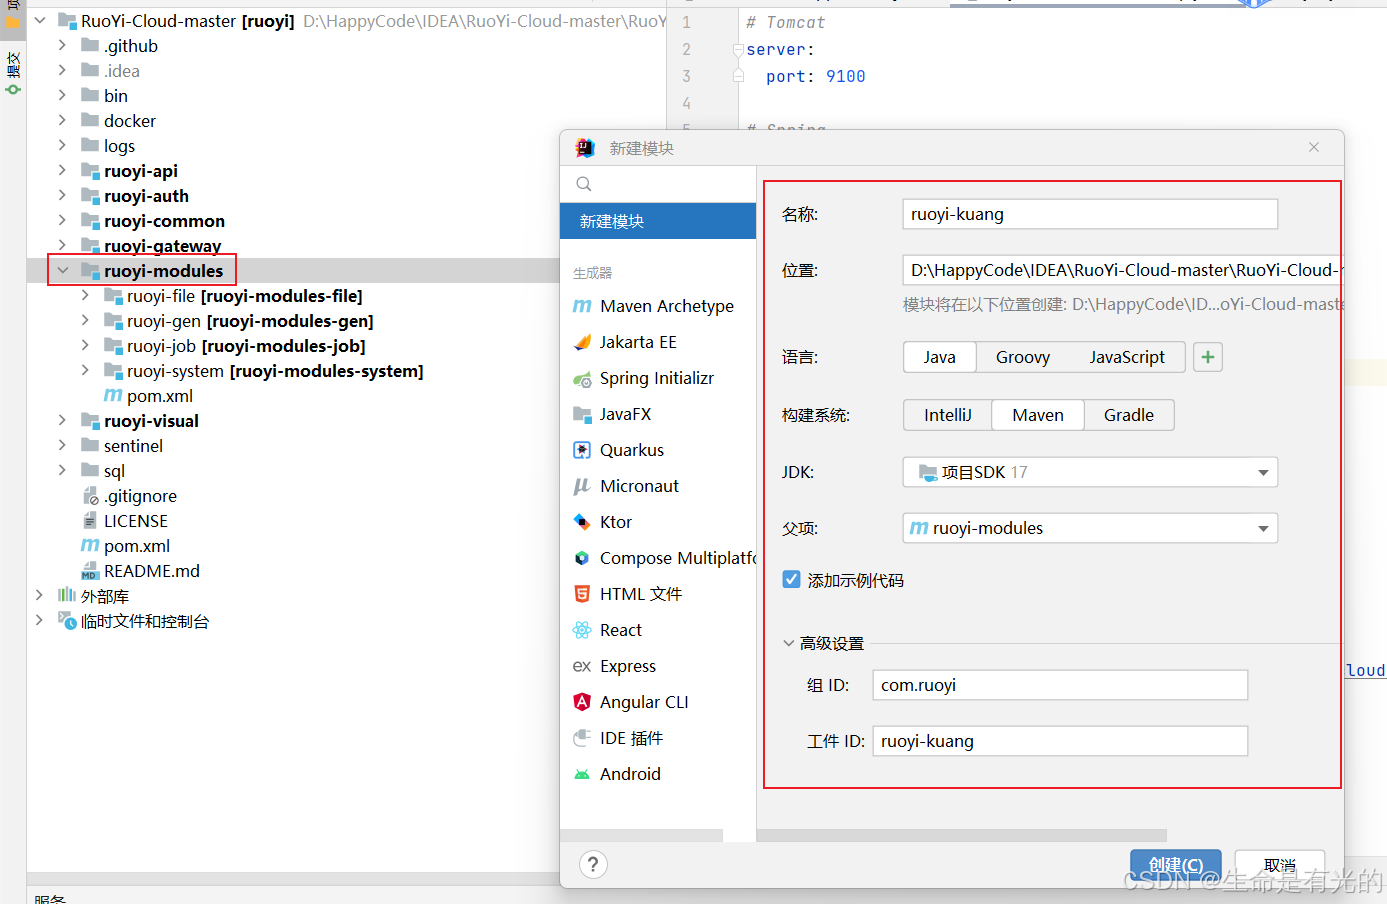Open the help question mark button
The width and height of the screenshot is (1387, 904).
pyautogui.click(x=593, y=865)
